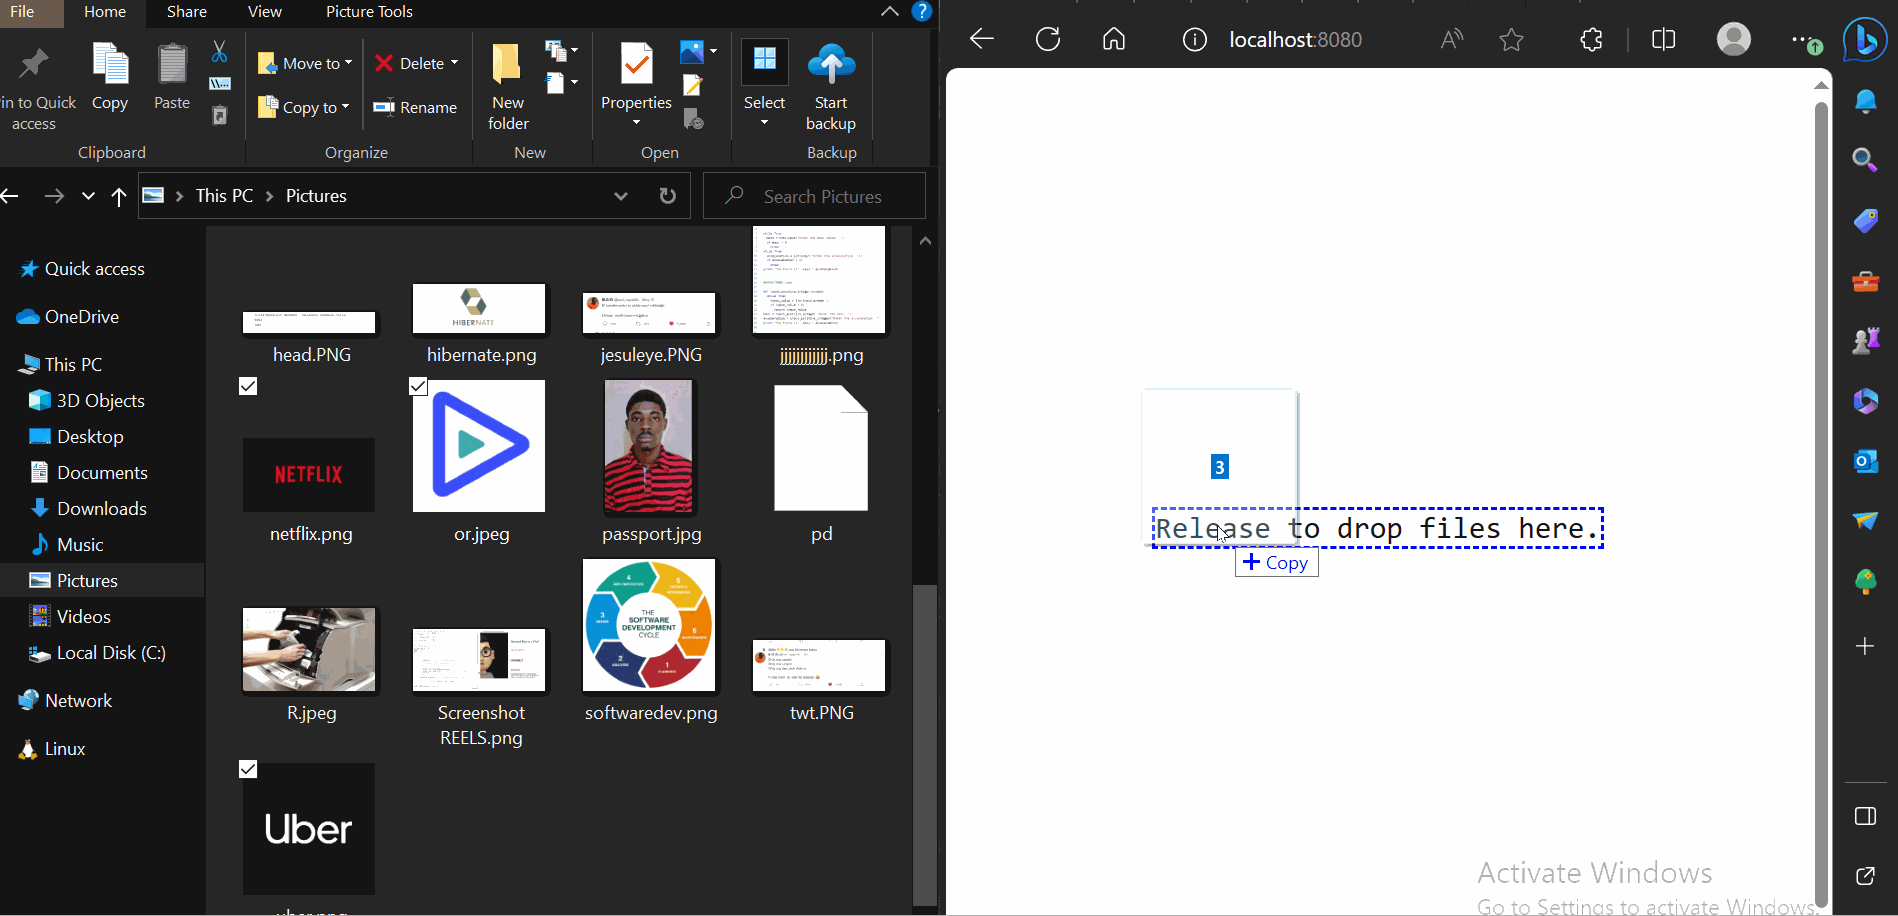Select Quick access in navigation pane
1898x916 pixels.
click(94, 269)
